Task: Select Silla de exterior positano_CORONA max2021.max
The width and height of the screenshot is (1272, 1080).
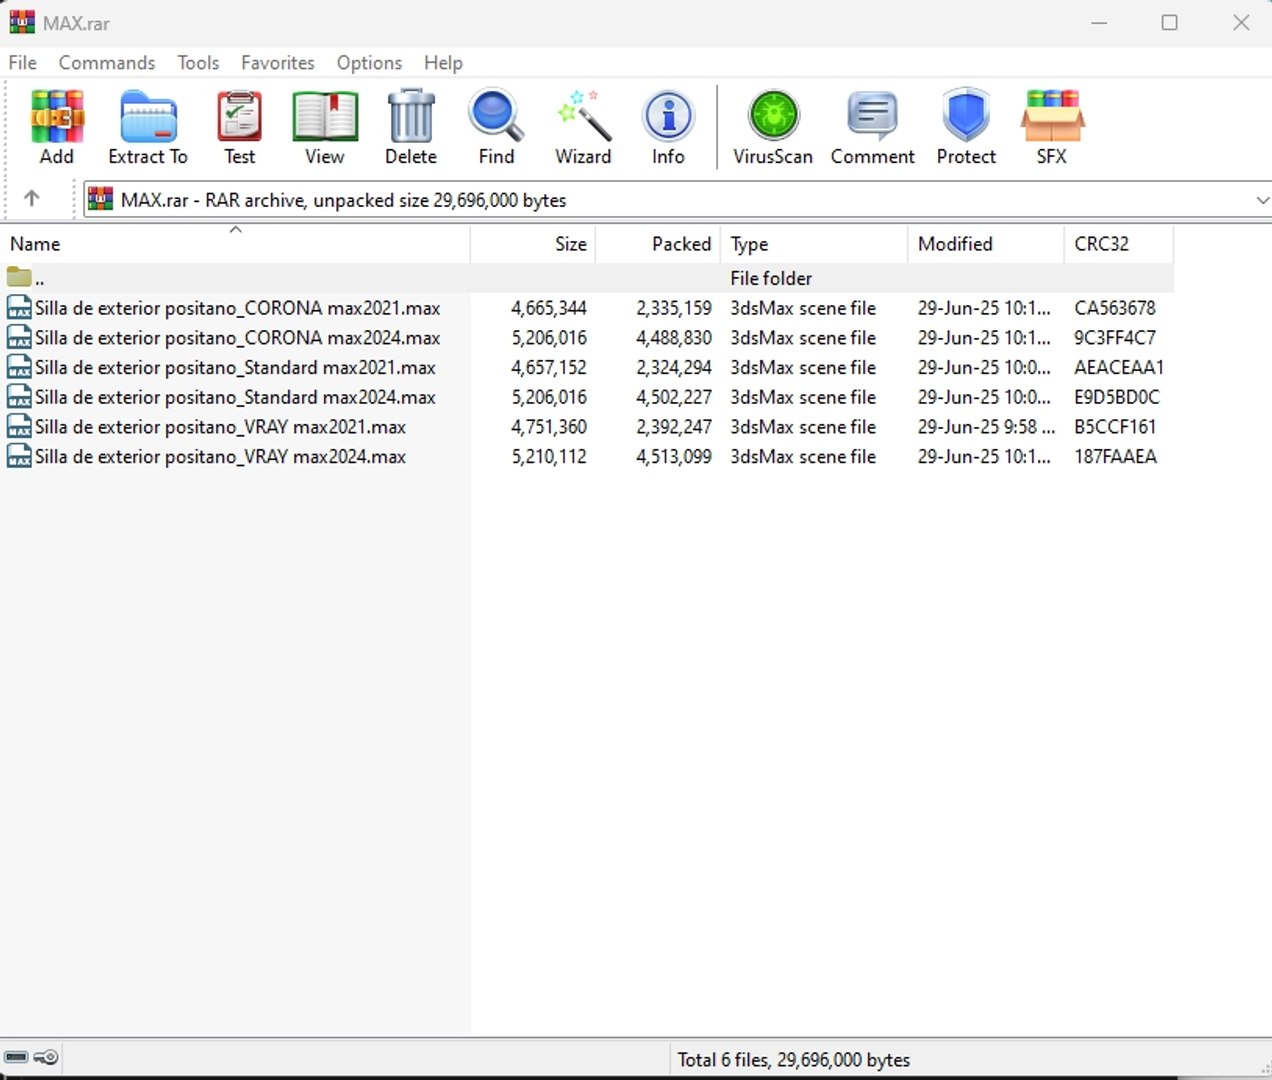Action: 237,308
